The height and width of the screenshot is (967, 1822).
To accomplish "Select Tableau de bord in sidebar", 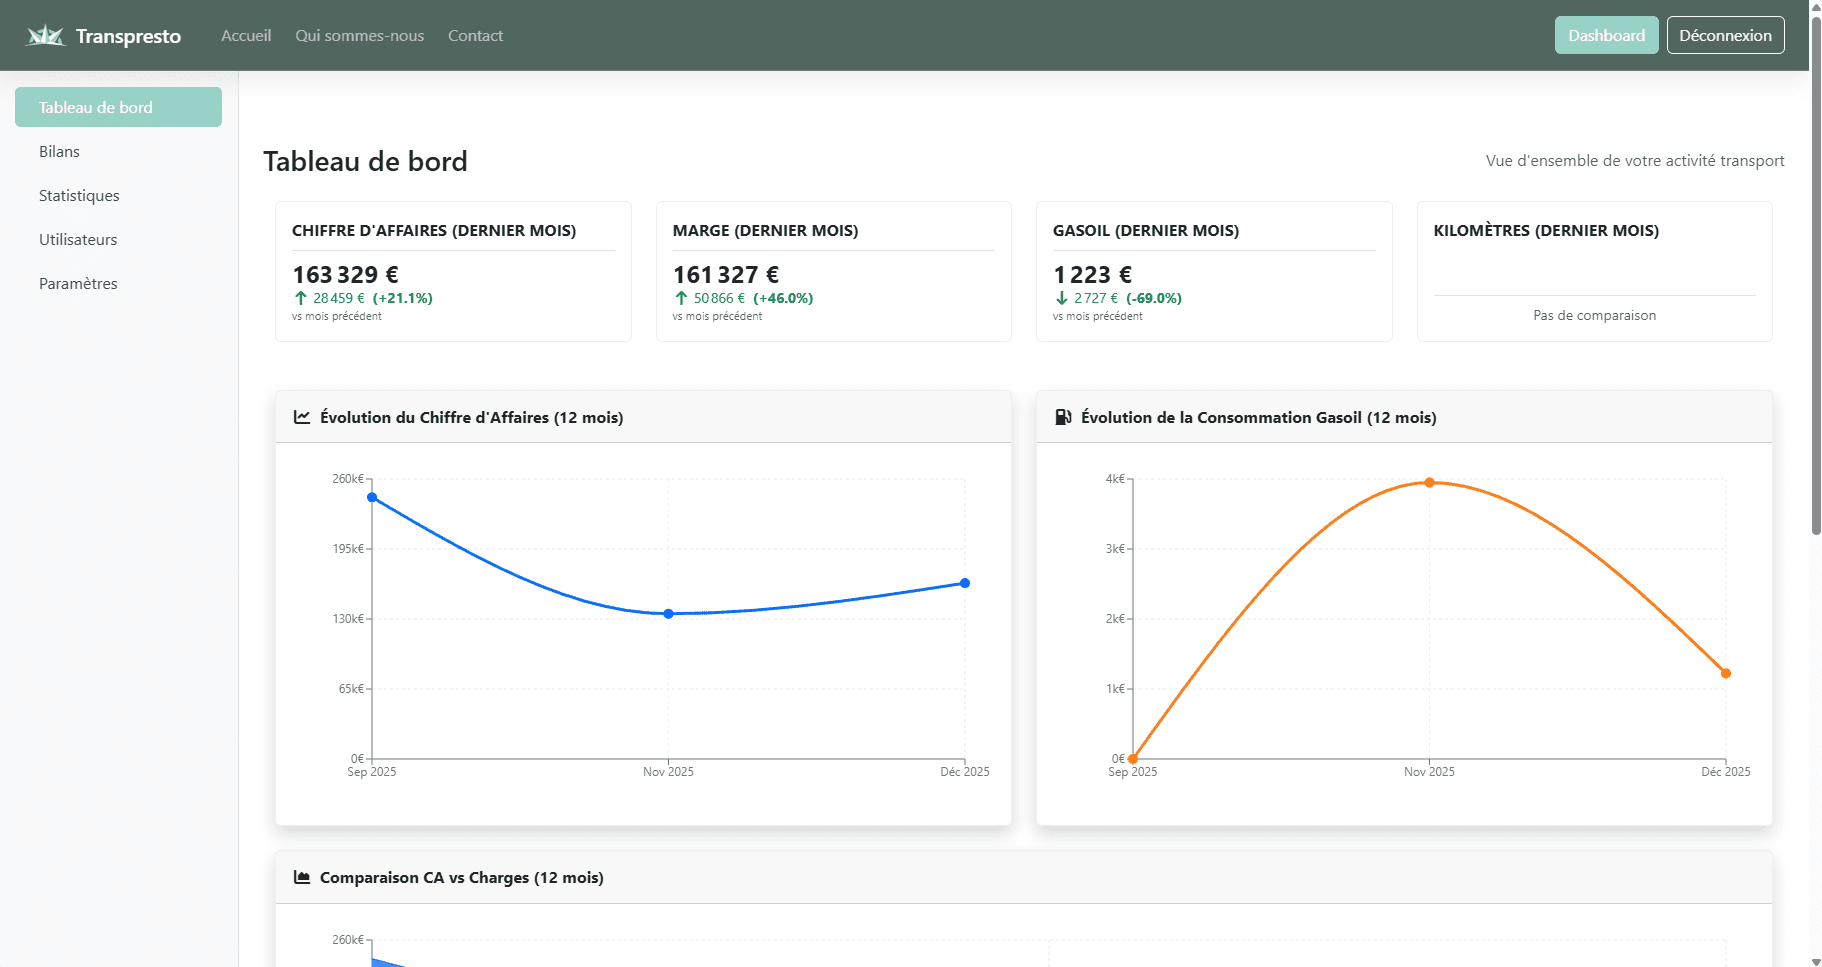I will tap(118, 107).
